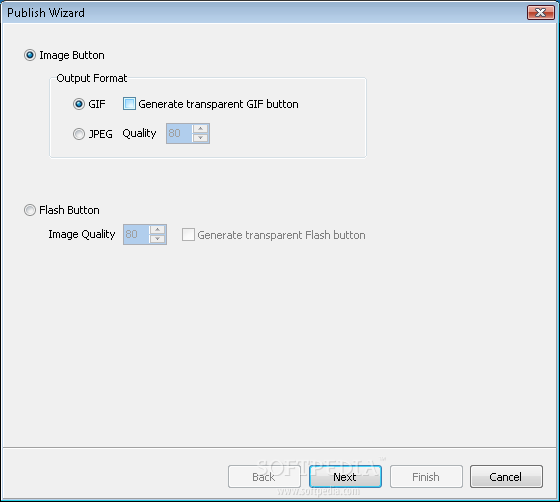Click the JPEG Quality value field
This screenshot has height=502, width=560.
179,134
